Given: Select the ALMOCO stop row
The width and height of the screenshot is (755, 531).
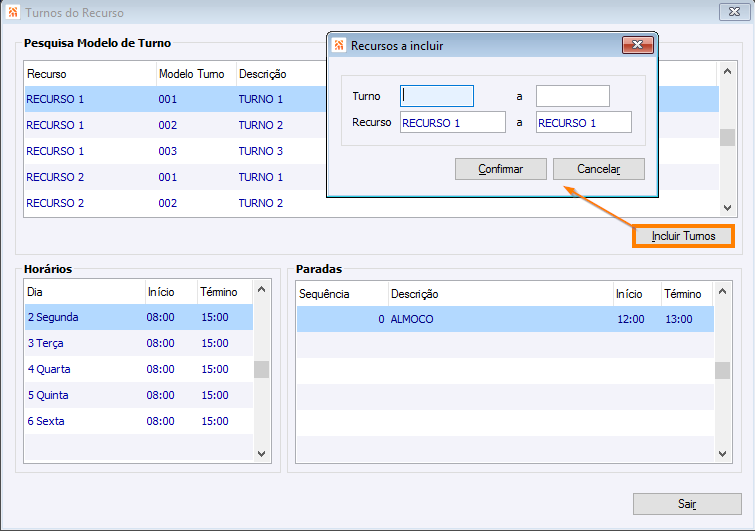Looking at the screenshot, I should (x=505, y=319).
